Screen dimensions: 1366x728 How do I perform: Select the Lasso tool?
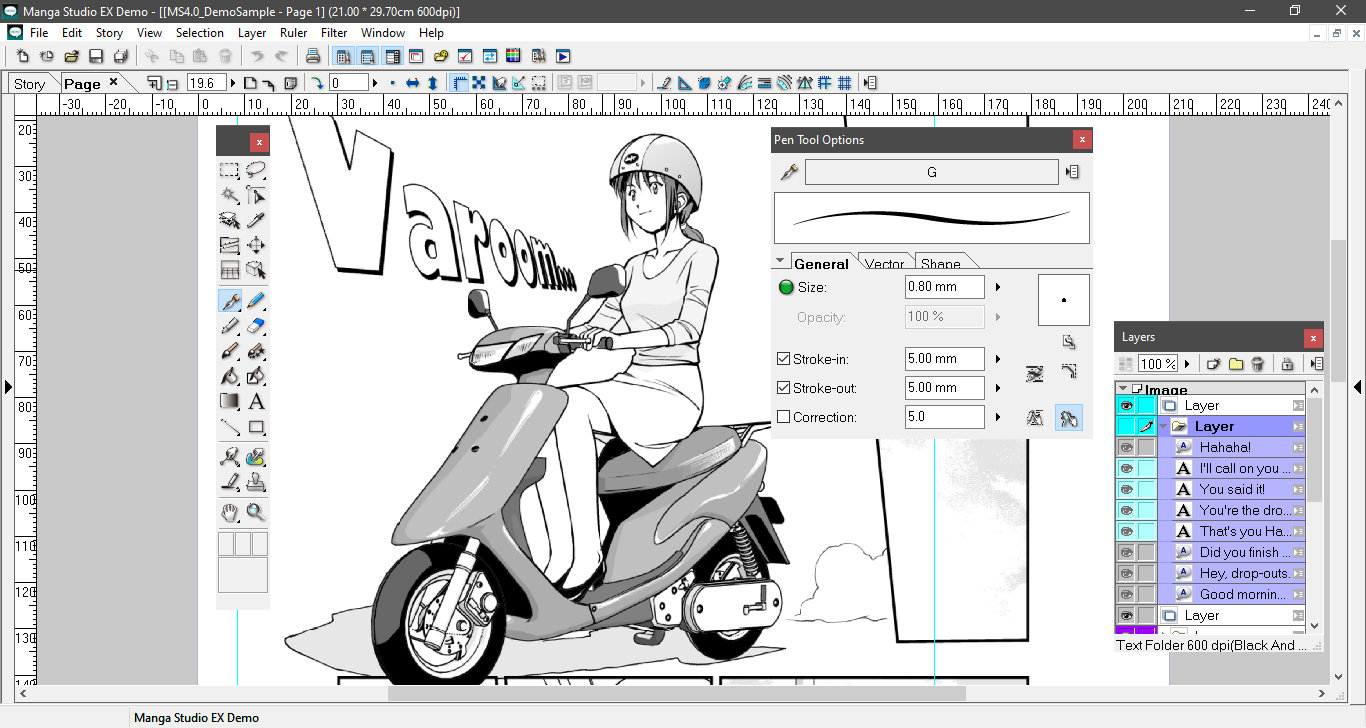(x=256, y=170)
